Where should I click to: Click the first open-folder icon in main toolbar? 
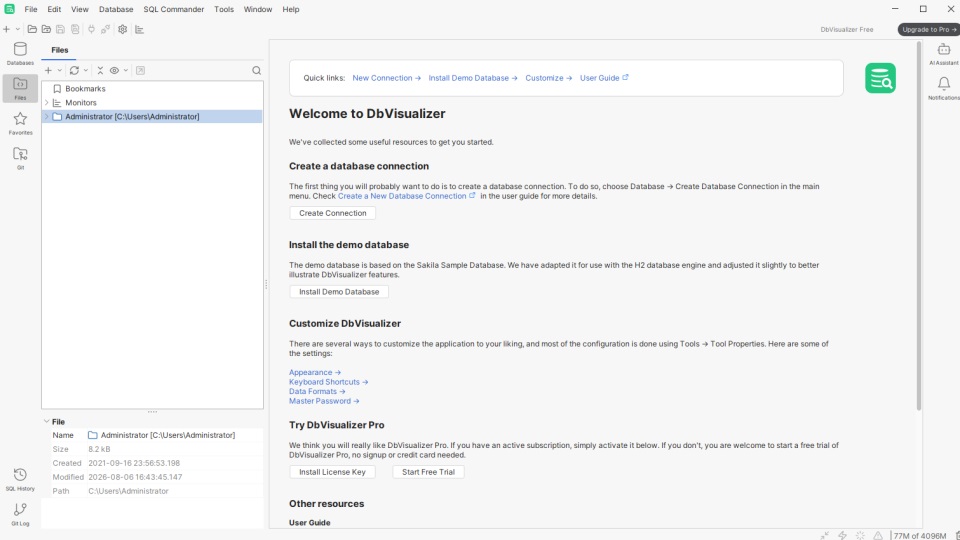[32, 29]
